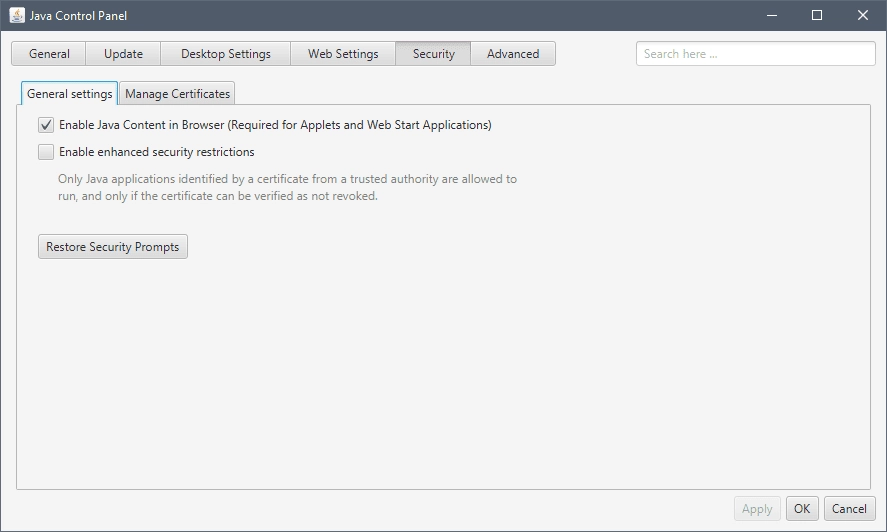The image size is (887, 532).
Task: Select the Security tab
Action: [433, 54]
